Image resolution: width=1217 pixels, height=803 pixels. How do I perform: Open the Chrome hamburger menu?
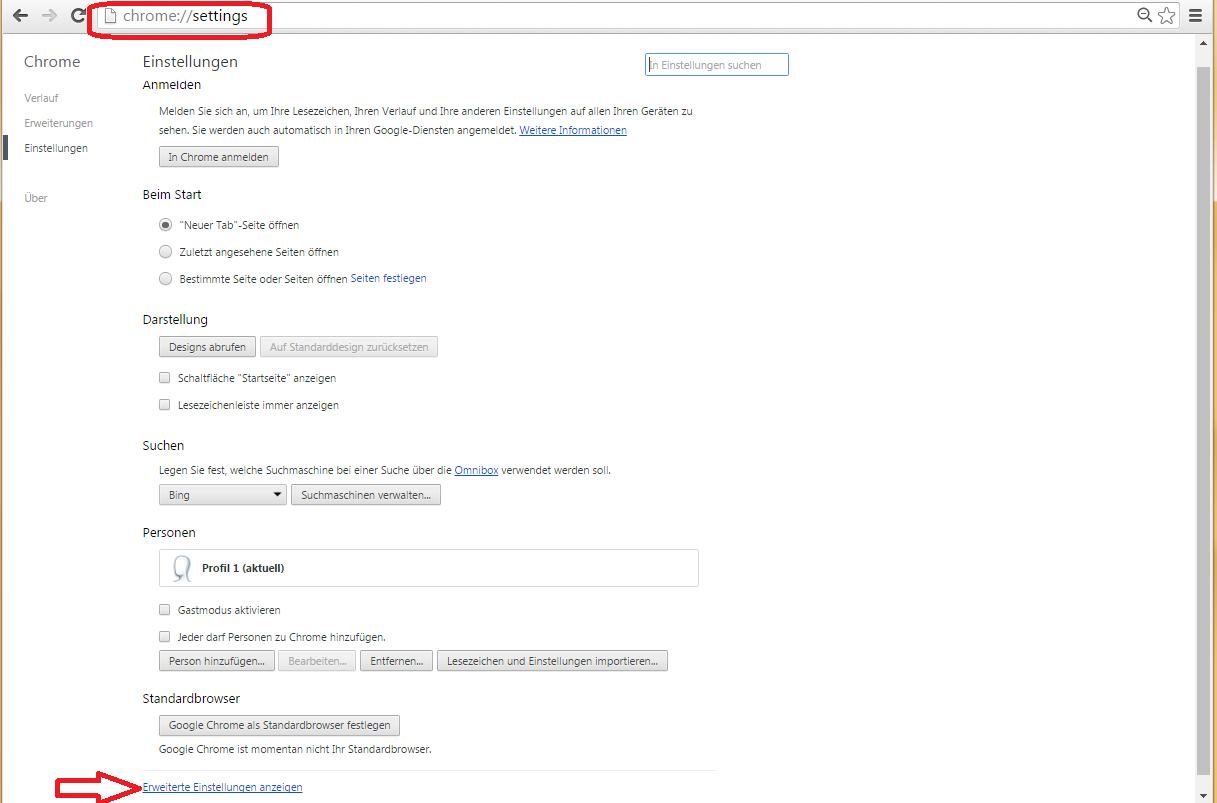tap(1195, 16)
